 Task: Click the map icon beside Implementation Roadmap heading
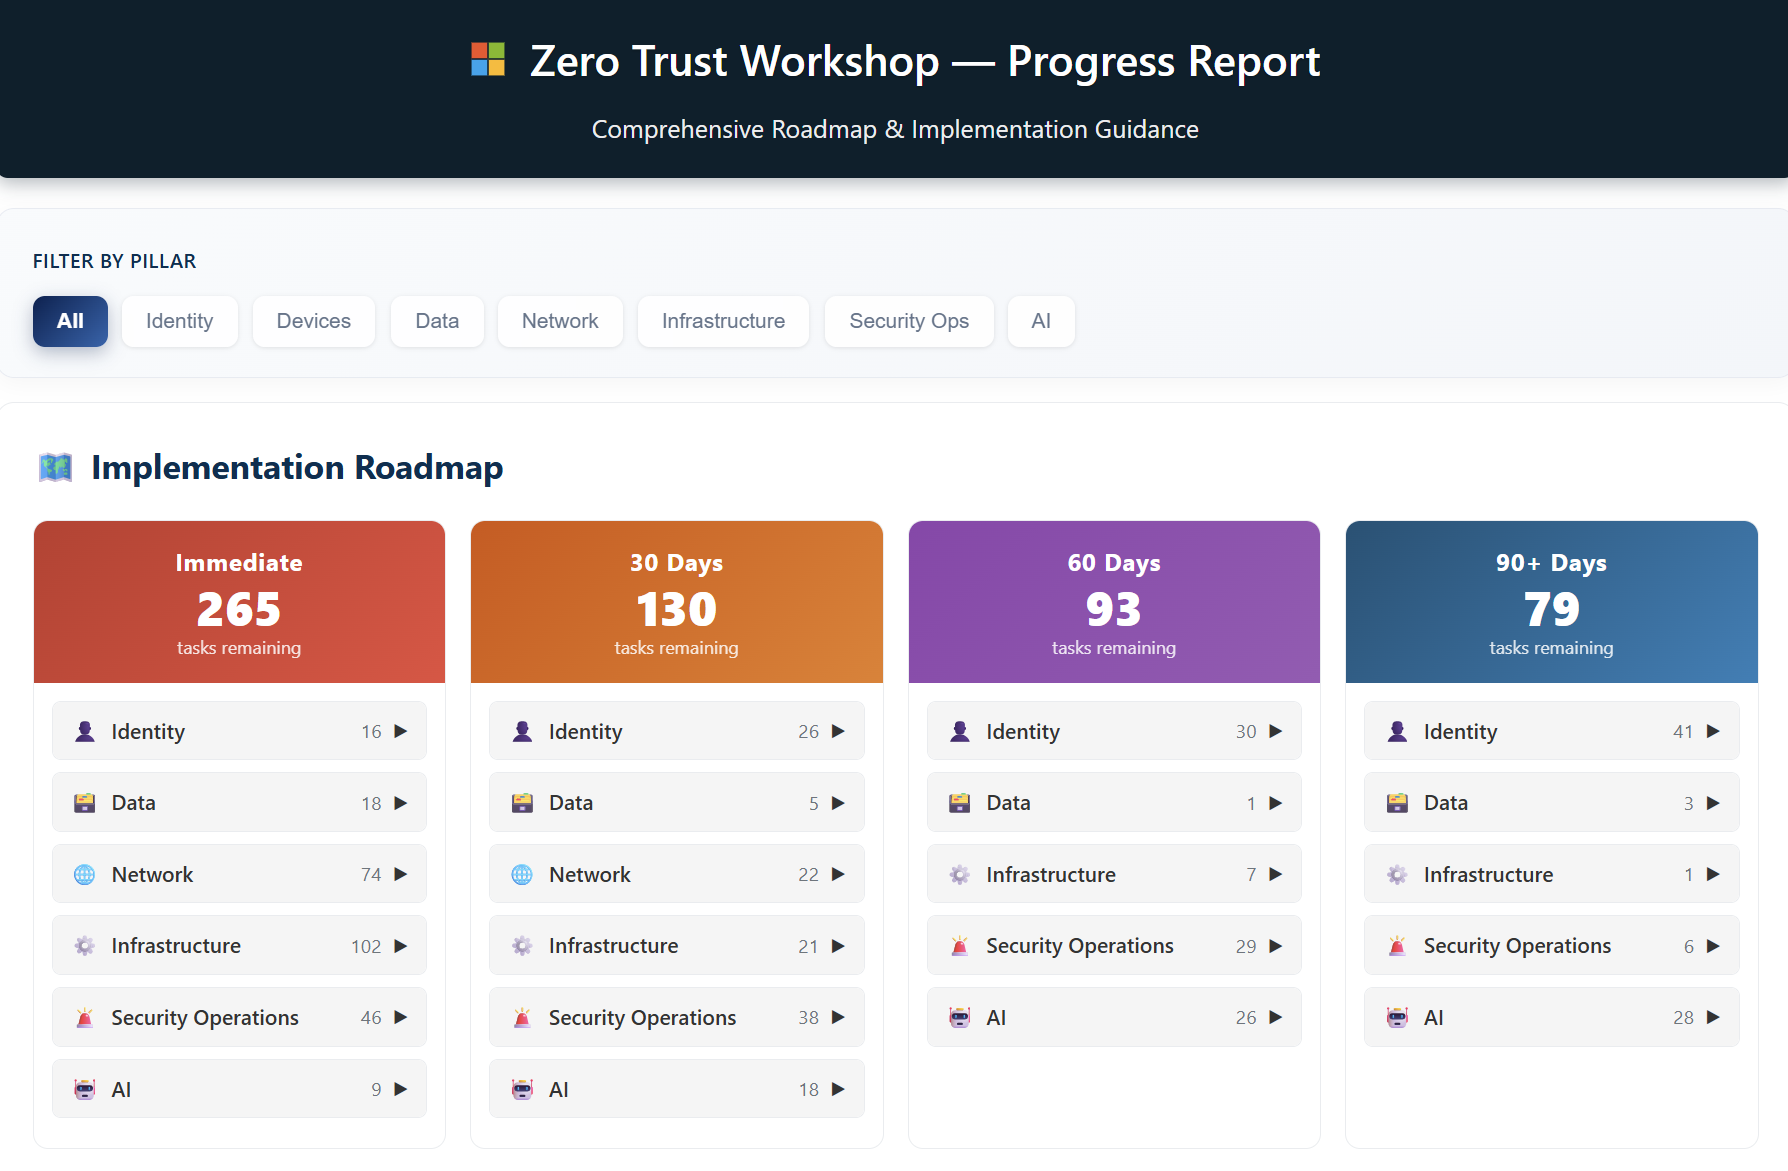pos(55,466)
